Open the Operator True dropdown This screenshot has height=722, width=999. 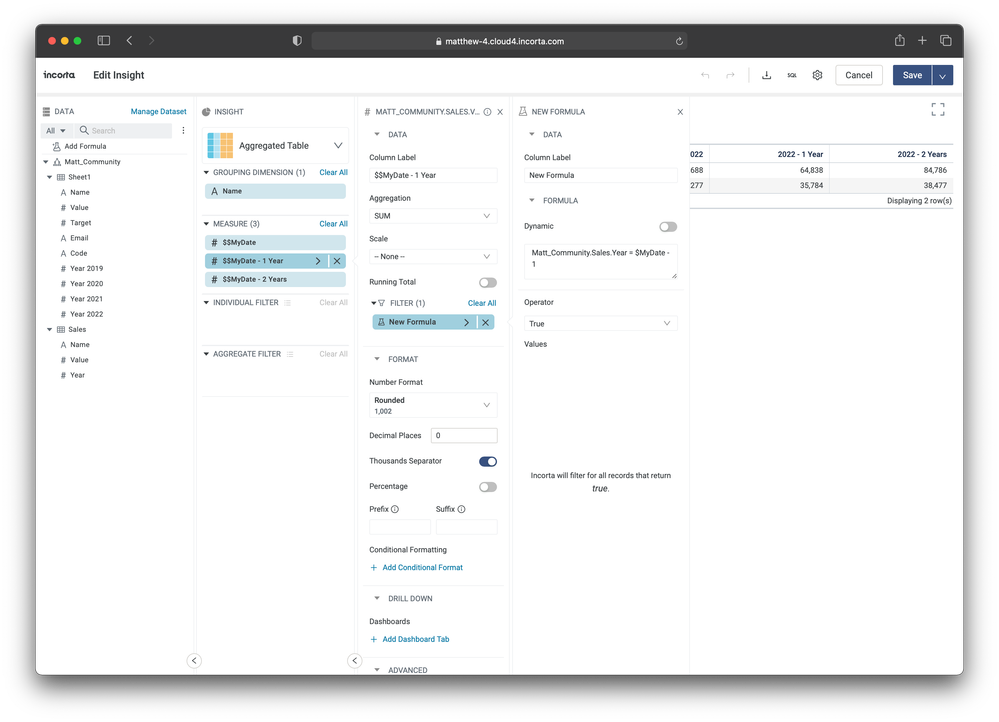pyautogui.click(x=600, y=324)
